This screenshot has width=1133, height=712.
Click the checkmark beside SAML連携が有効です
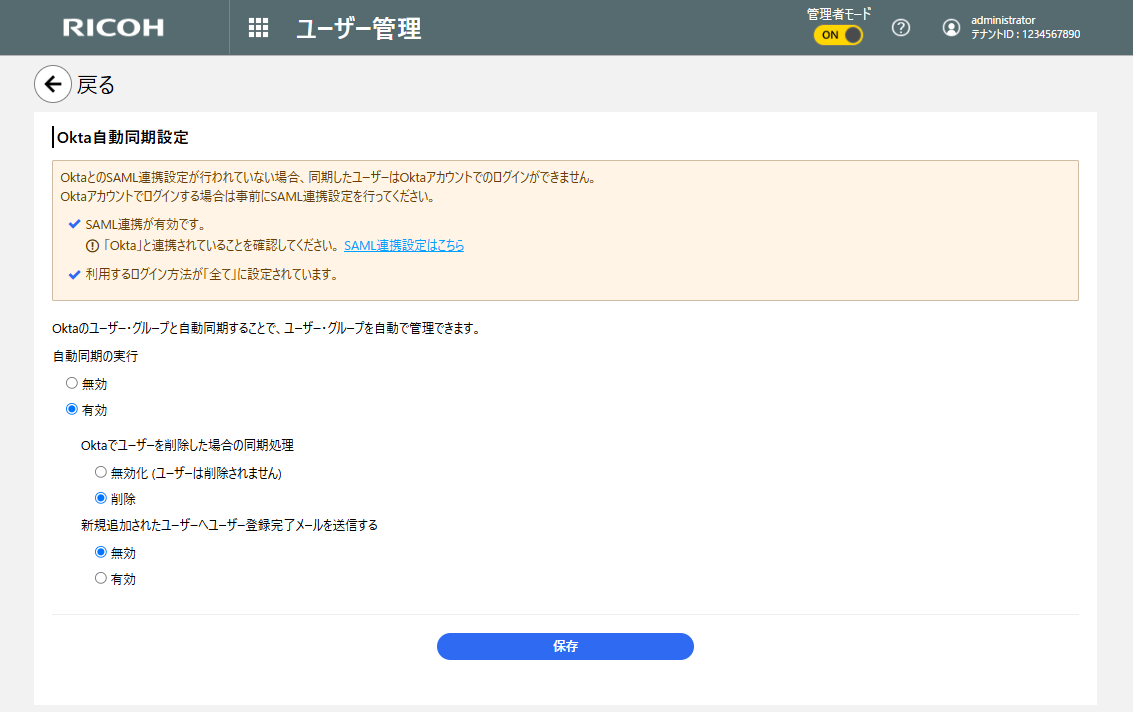pos(74,224)
